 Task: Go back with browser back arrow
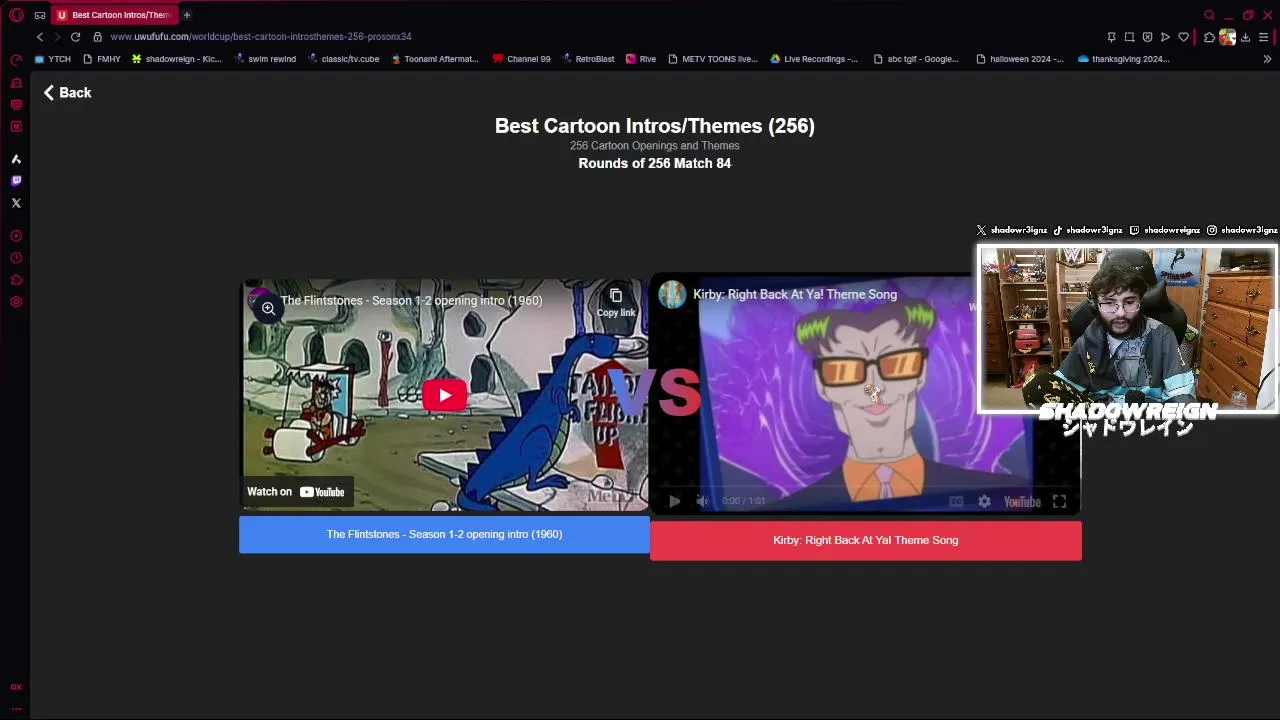tap(40, 37)
